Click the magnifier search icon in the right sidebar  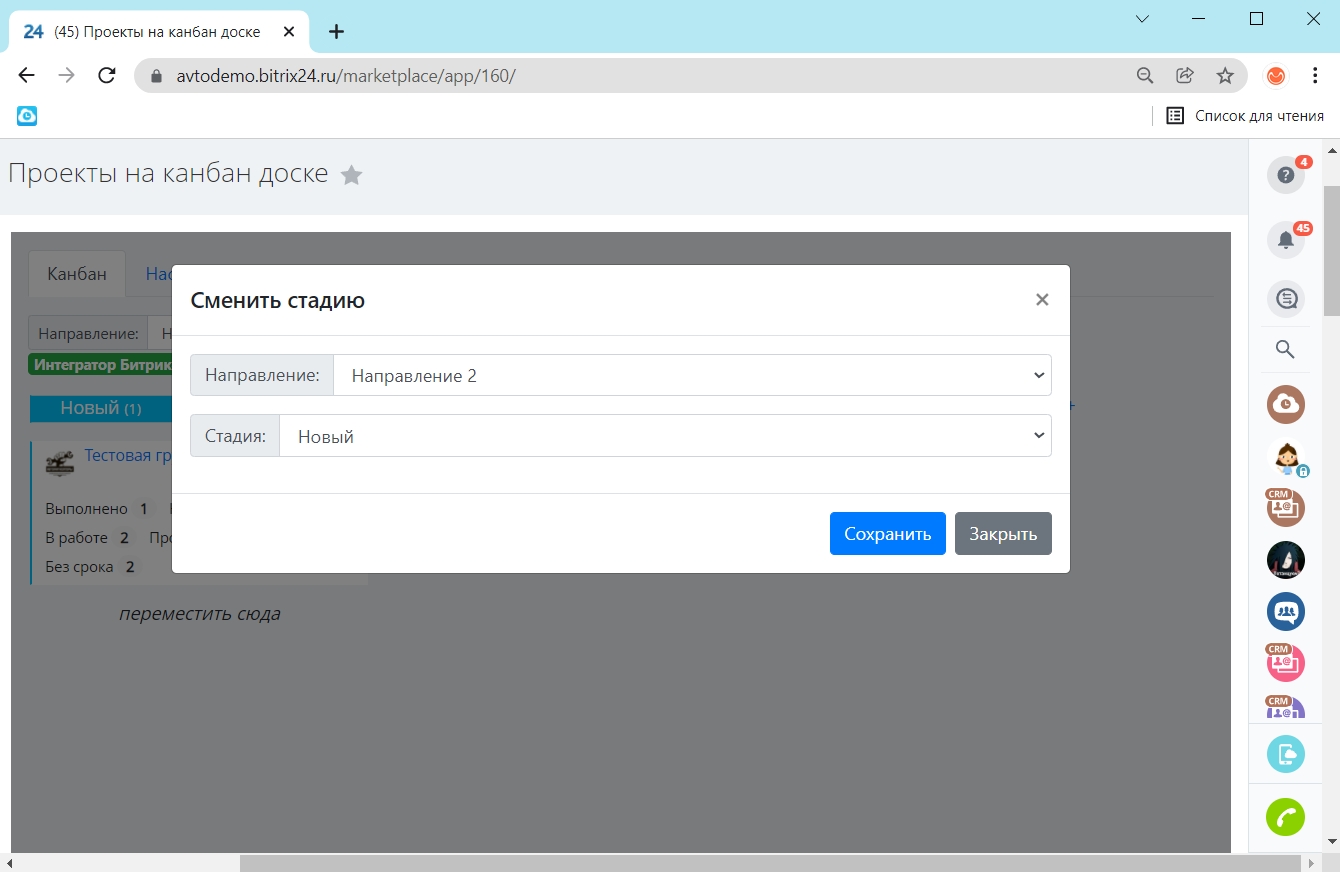click(1286, 349)
